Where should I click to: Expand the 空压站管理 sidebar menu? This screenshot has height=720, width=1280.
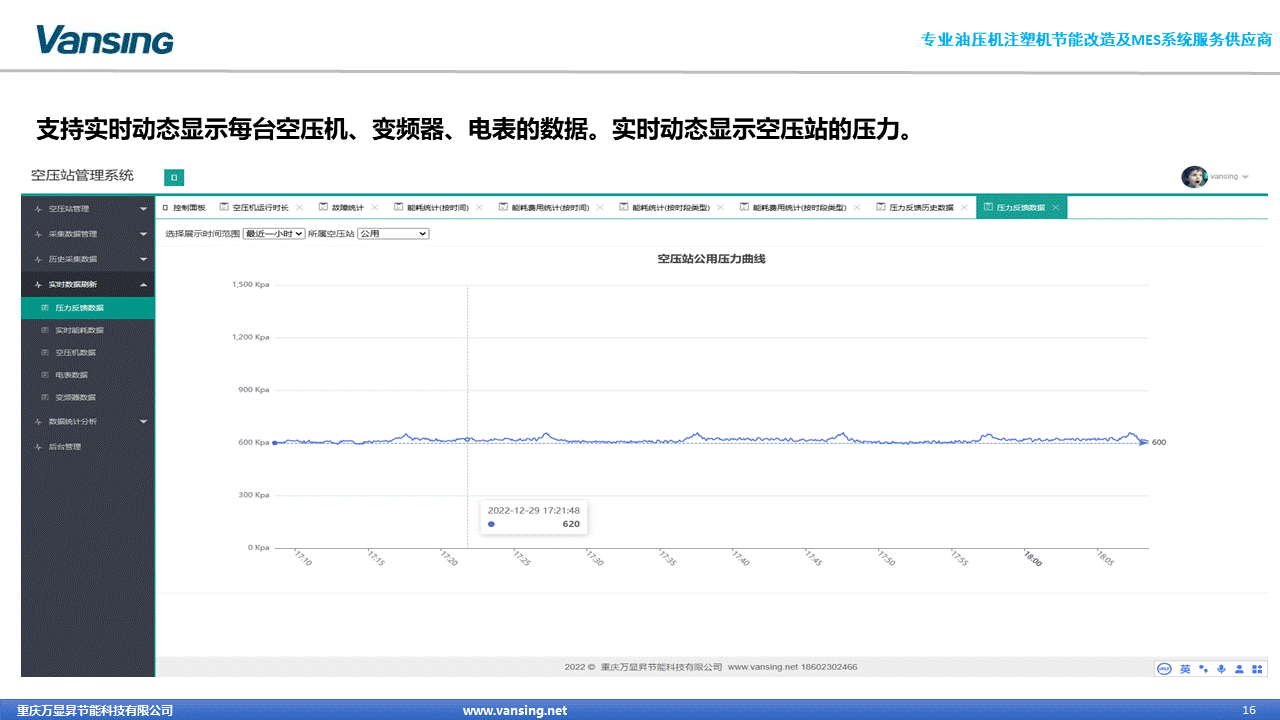[x=88, y=209]
